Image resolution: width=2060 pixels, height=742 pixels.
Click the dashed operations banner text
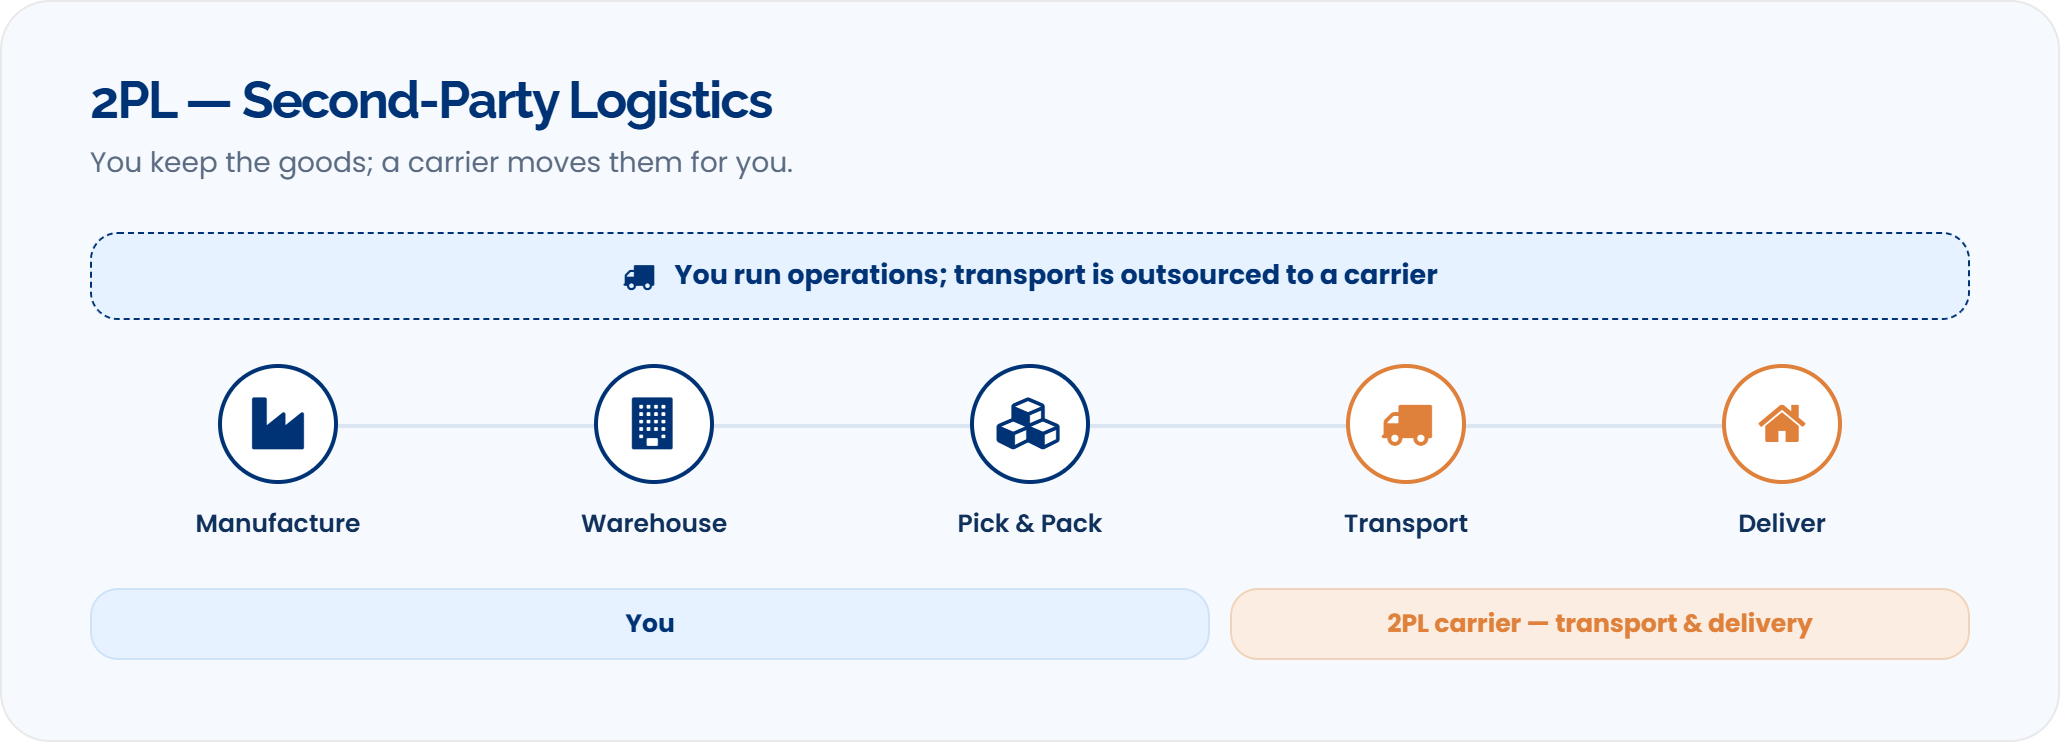tap(1055, 275)
